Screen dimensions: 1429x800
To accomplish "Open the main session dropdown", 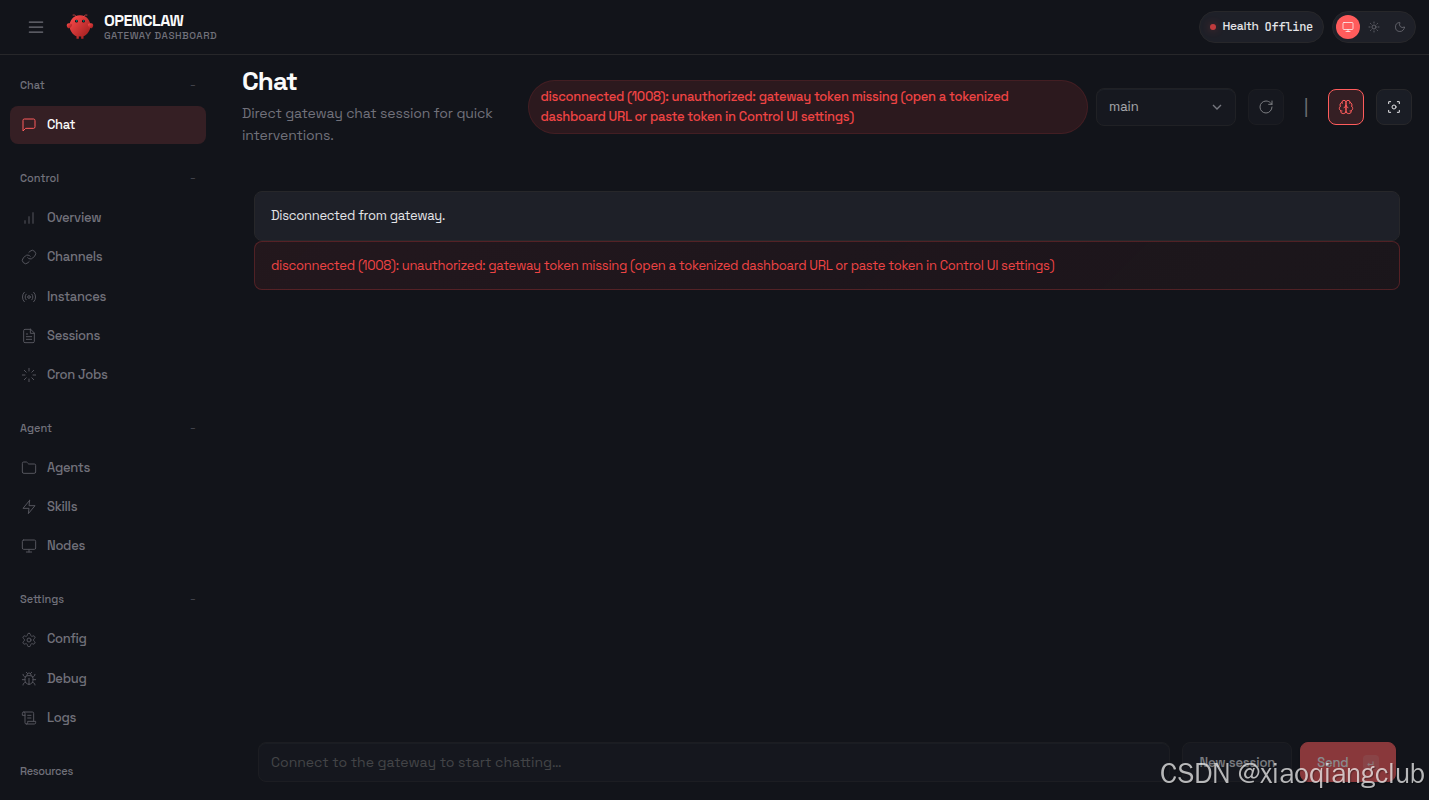I will 1165,107.
